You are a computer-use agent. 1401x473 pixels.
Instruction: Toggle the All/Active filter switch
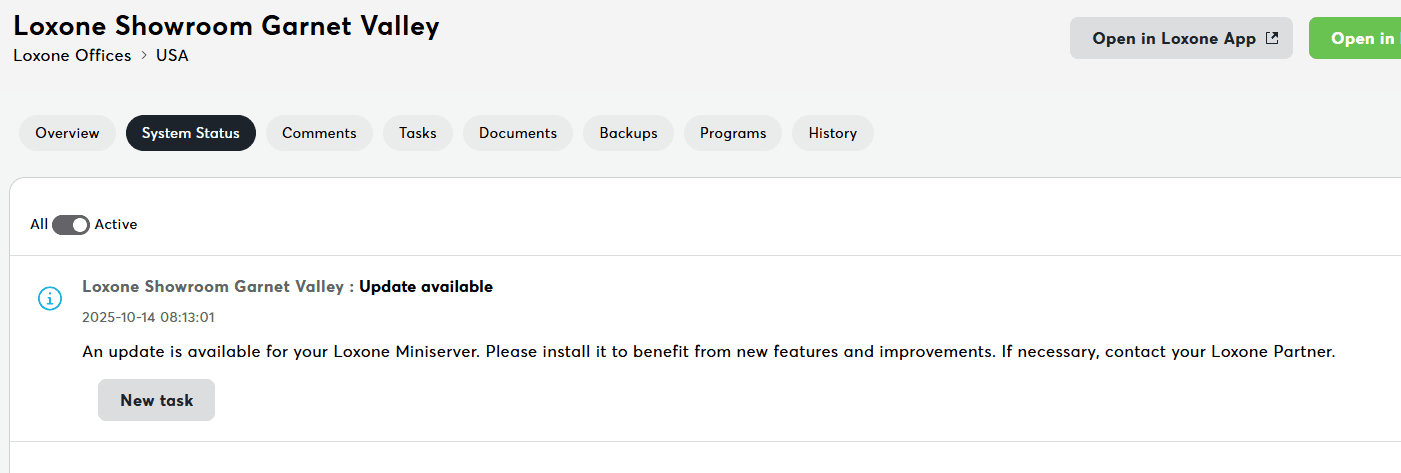click(71, 225)
